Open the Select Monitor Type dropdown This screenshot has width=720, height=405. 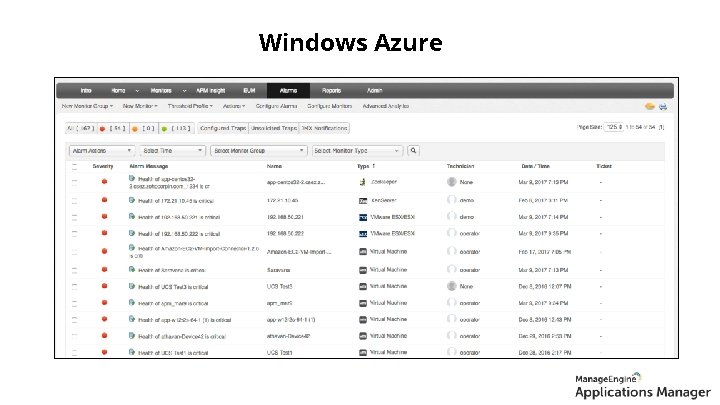pyautogui.click(x=357, y=151)
